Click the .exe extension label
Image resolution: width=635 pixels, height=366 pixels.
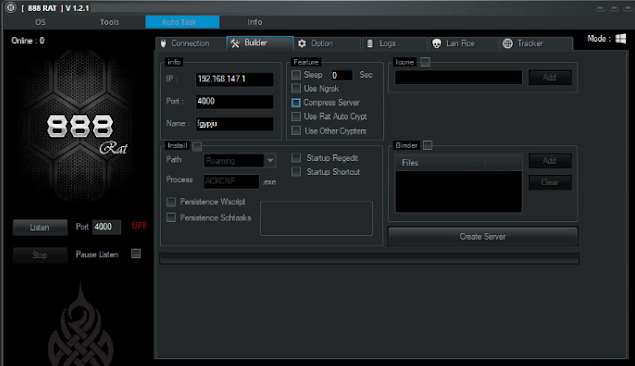269,182
